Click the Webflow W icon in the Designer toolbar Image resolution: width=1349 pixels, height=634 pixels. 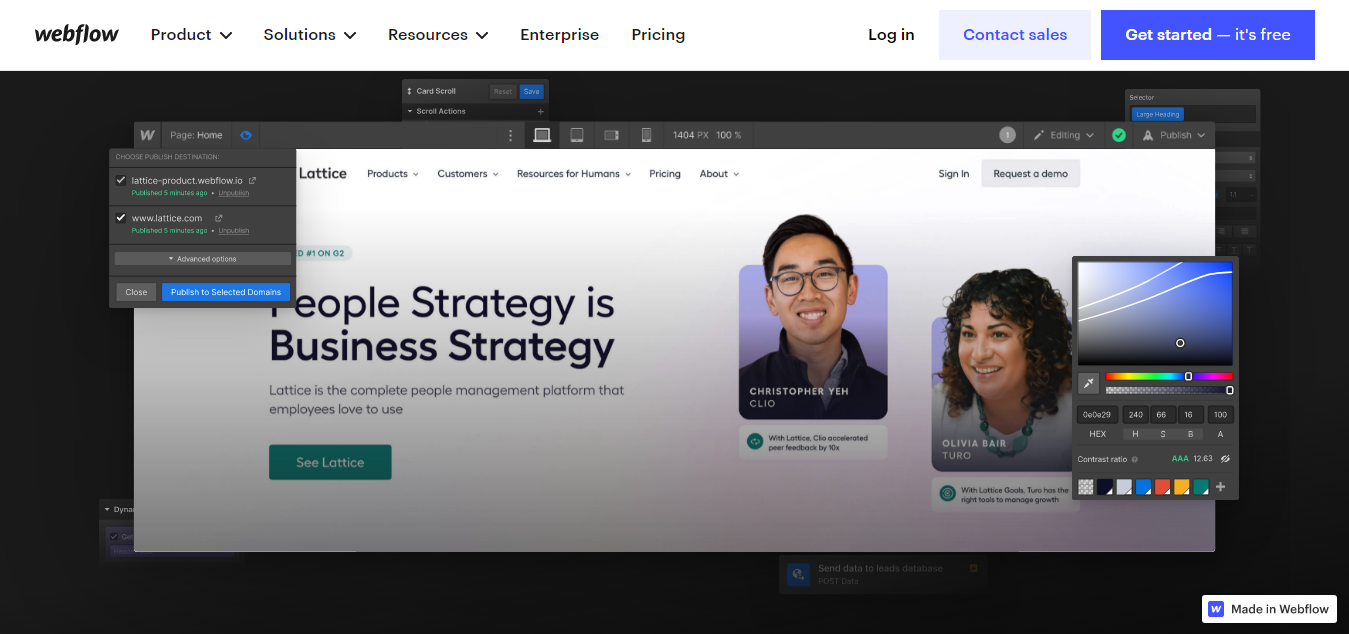[148, 135]
